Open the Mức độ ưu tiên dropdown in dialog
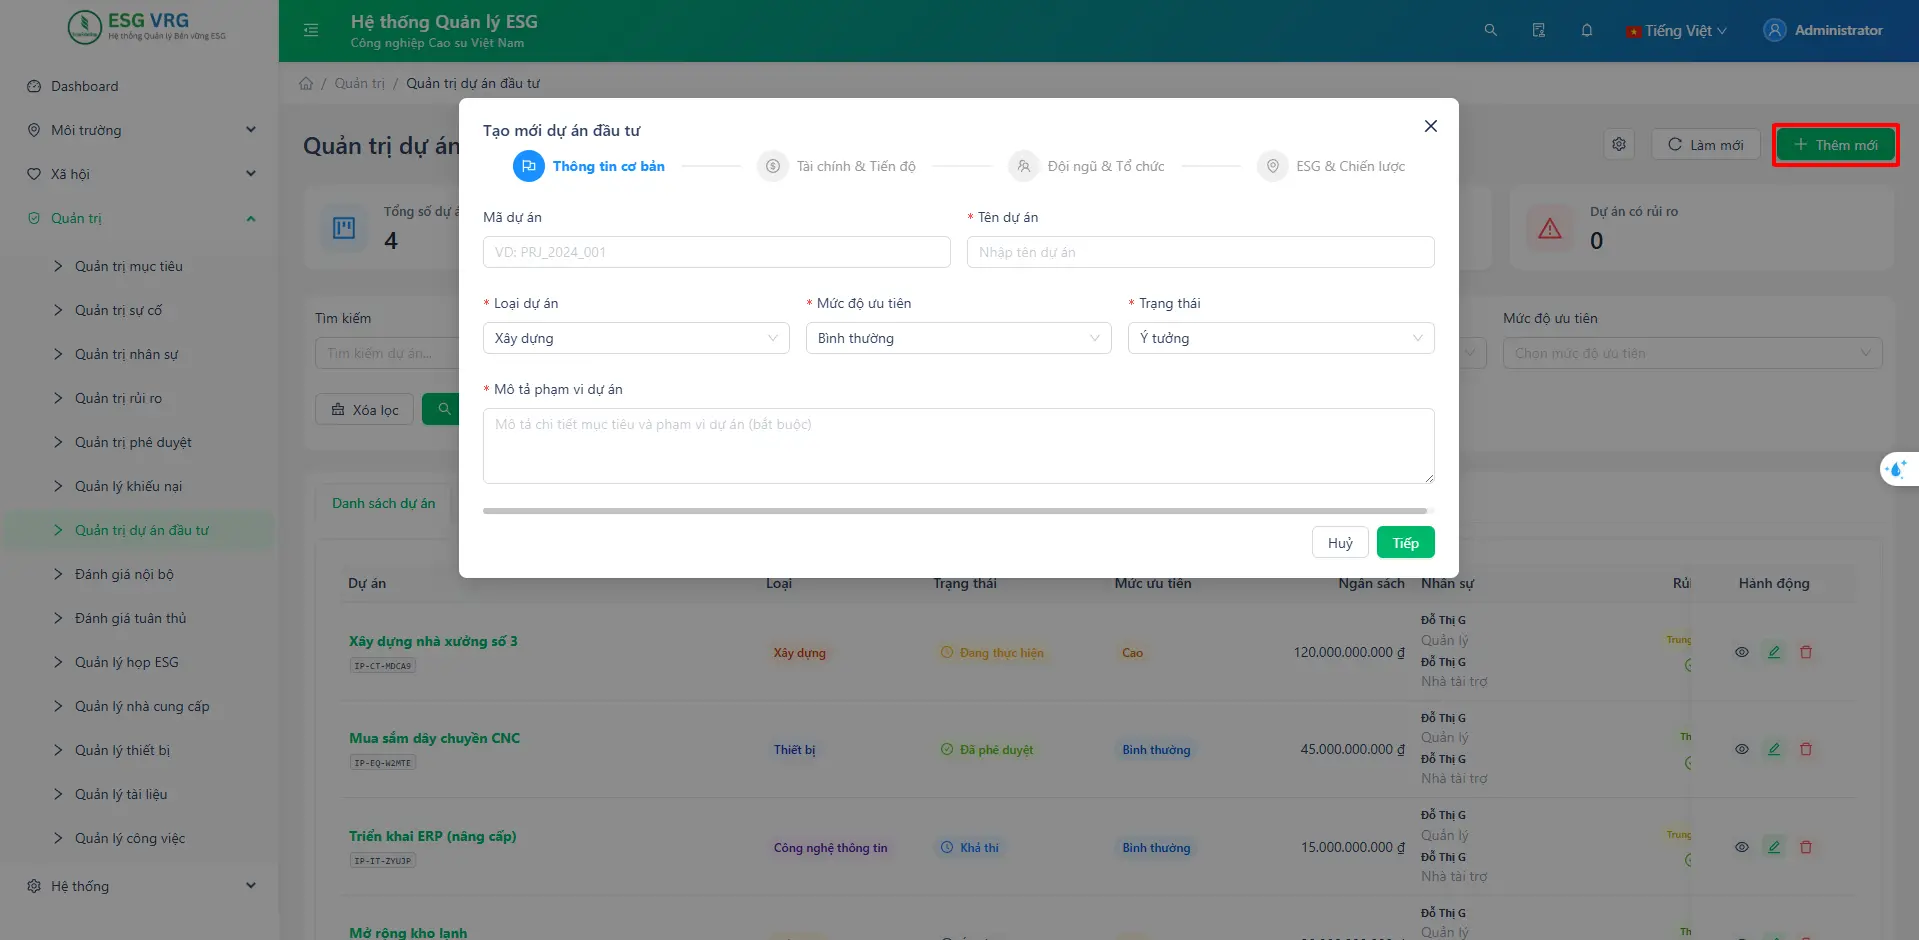The image size is (1919, 940). click(x=958, y=338)
